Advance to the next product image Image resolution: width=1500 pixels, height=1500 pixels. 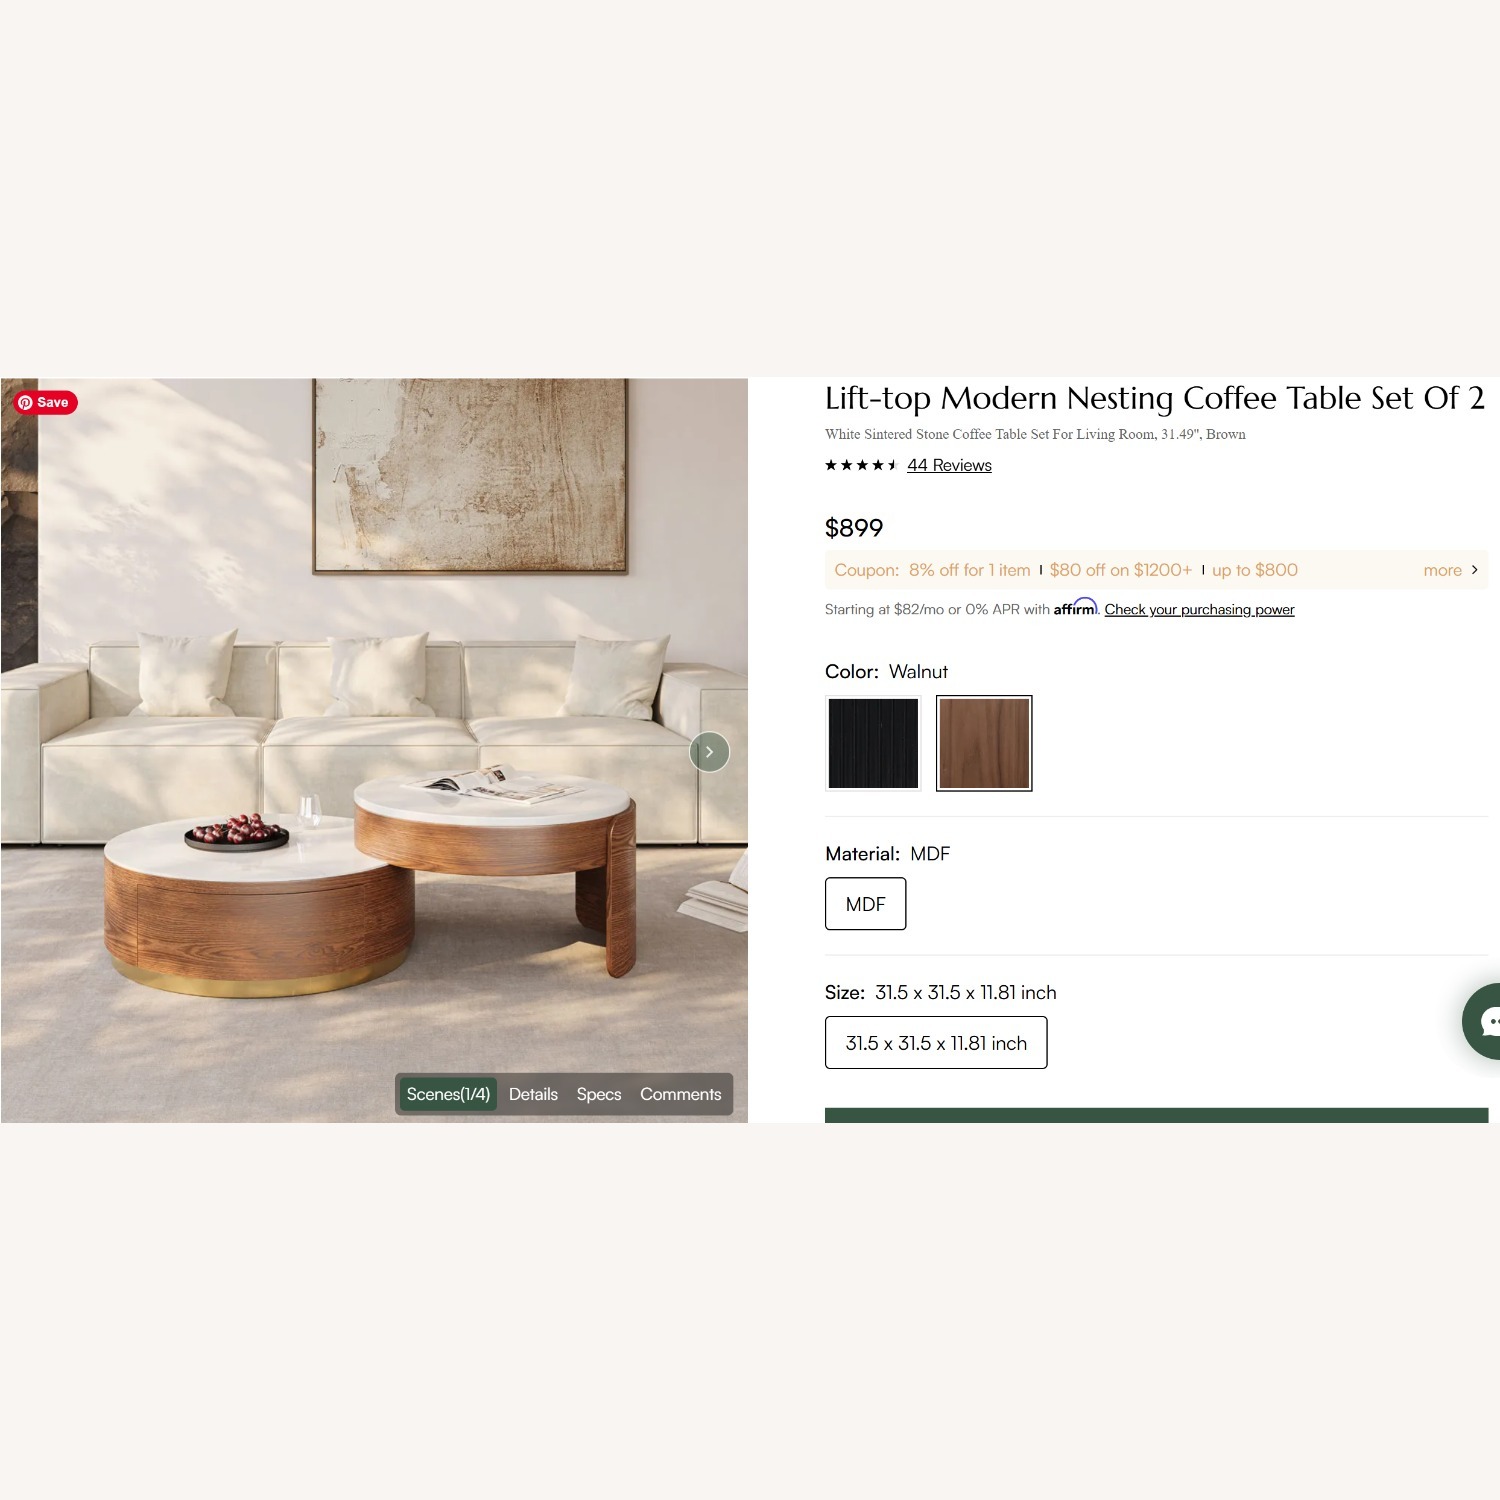709,752
